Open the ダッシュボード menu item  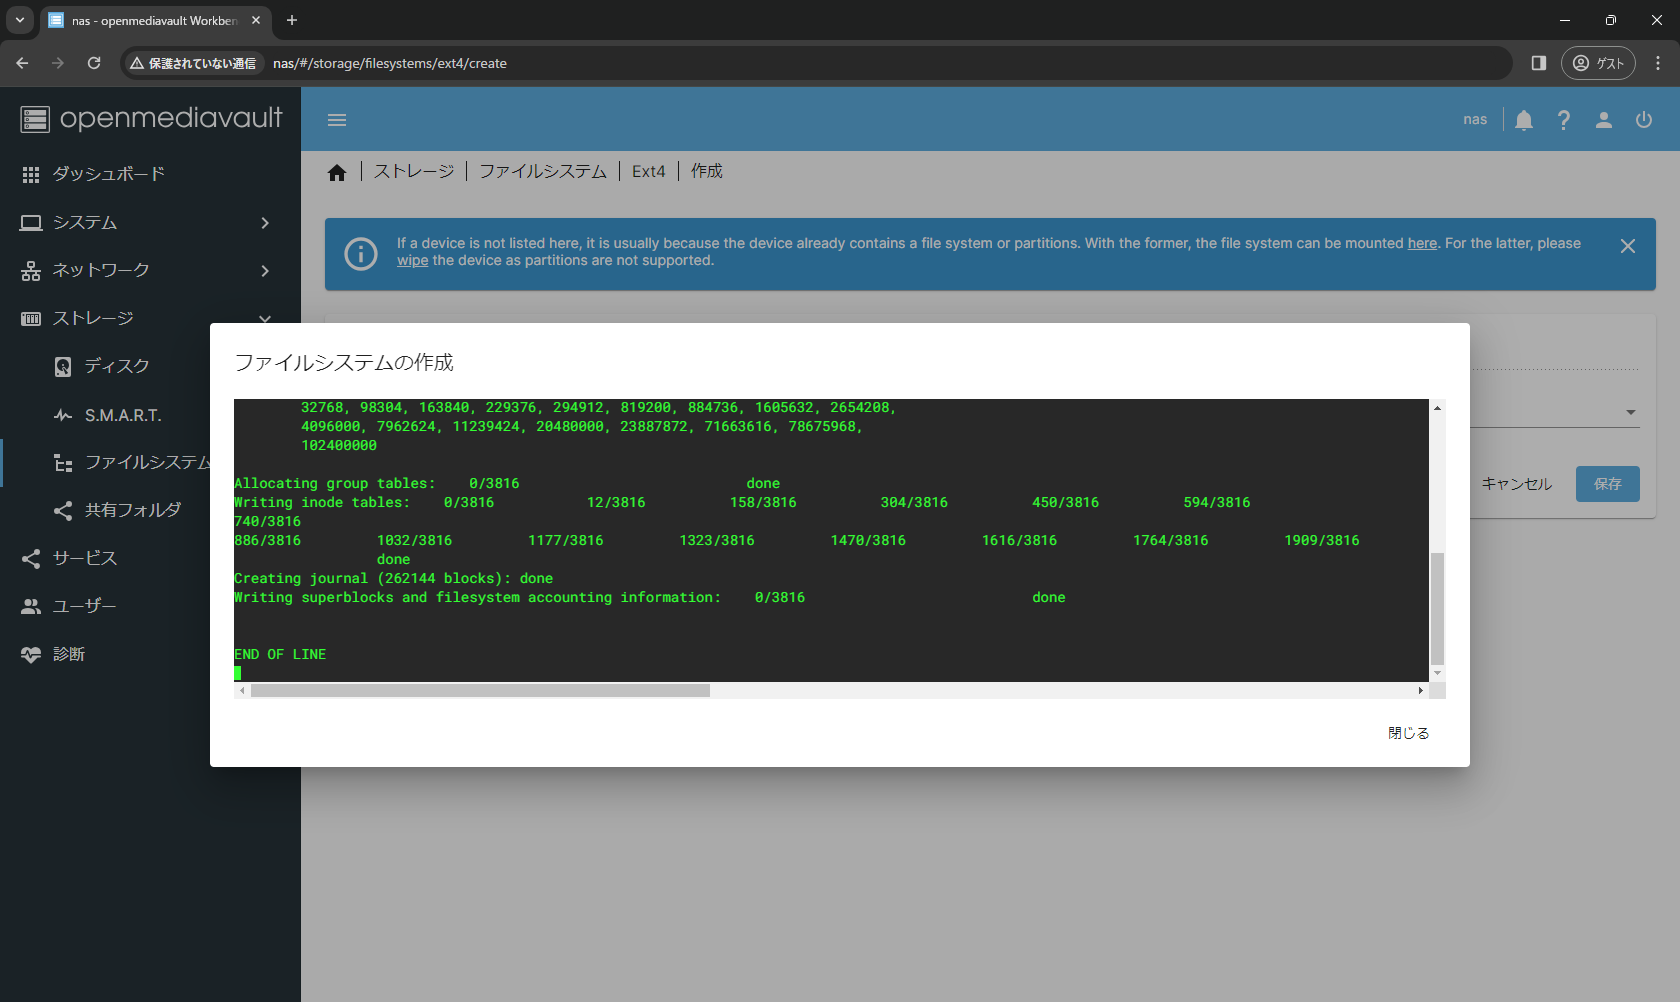pos(108,174)
